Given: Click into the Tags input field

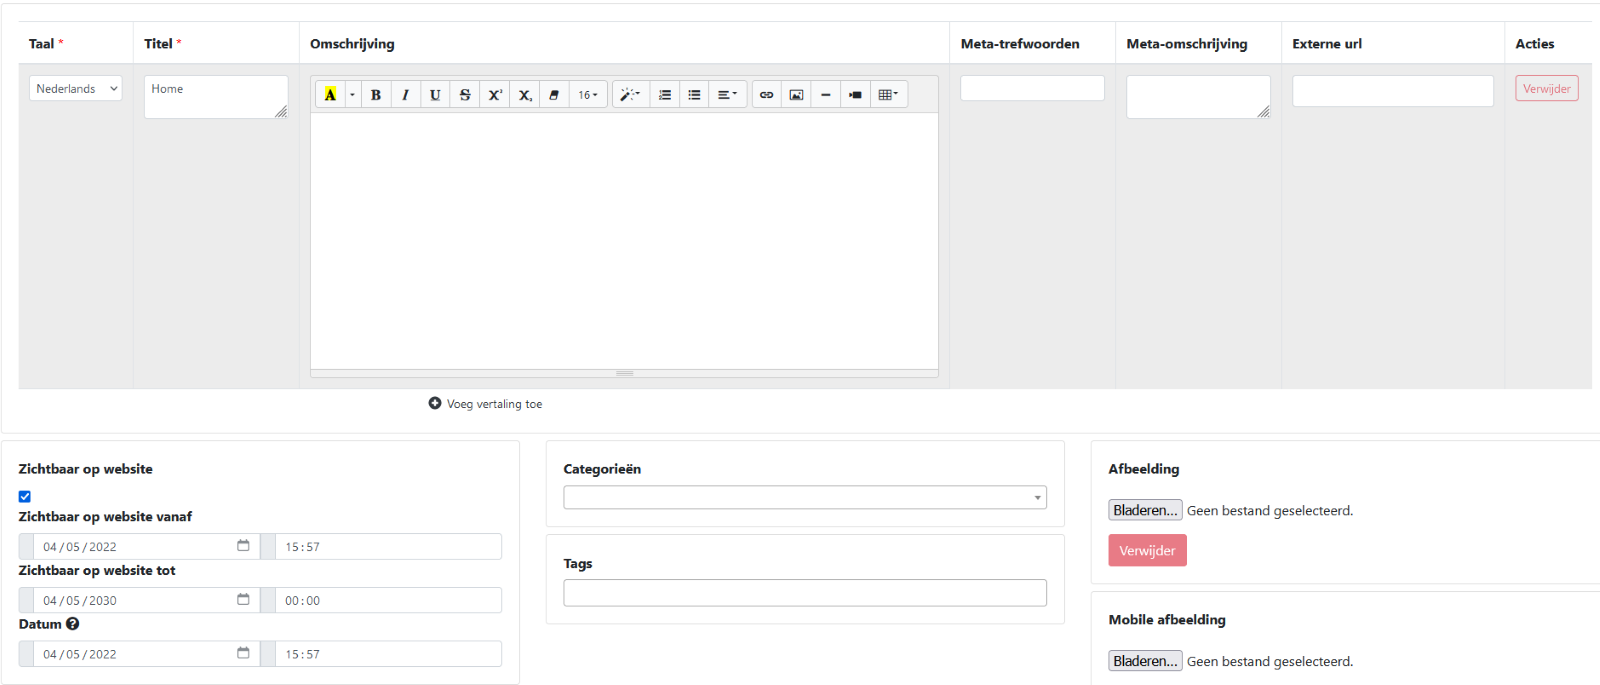Looking at the screenshot, I should pyautogui.click(x=805, y=593).
